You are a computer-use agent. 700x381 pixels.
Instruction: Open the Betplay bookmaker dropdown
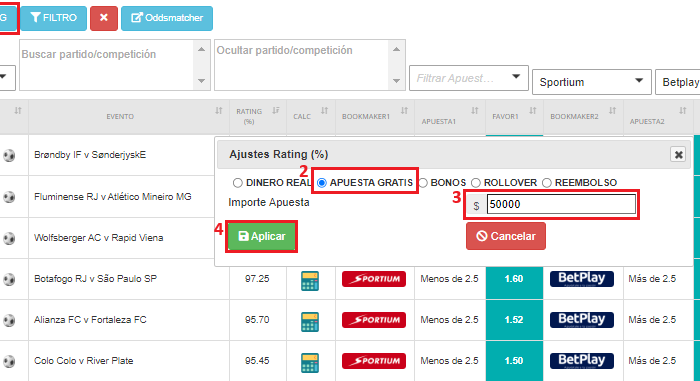click(x=678, y=82)
